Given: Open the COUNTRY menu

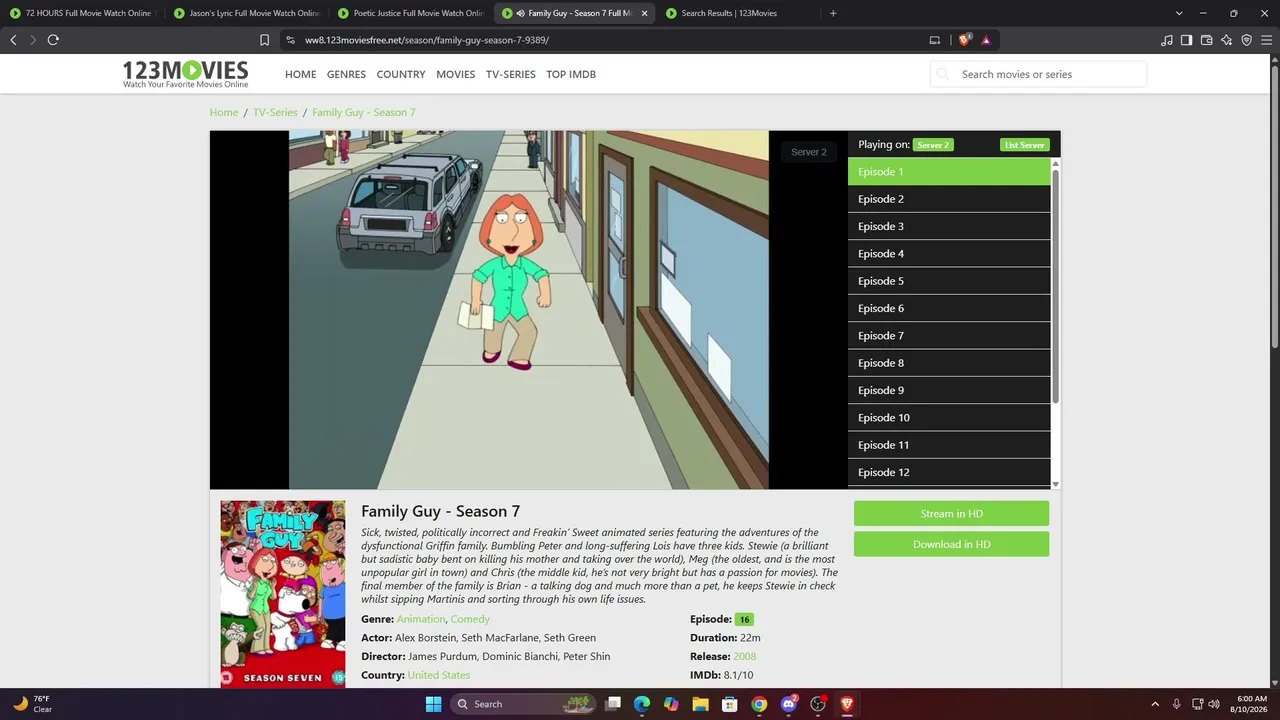Looking at the screenshot, I should [401, 74].
